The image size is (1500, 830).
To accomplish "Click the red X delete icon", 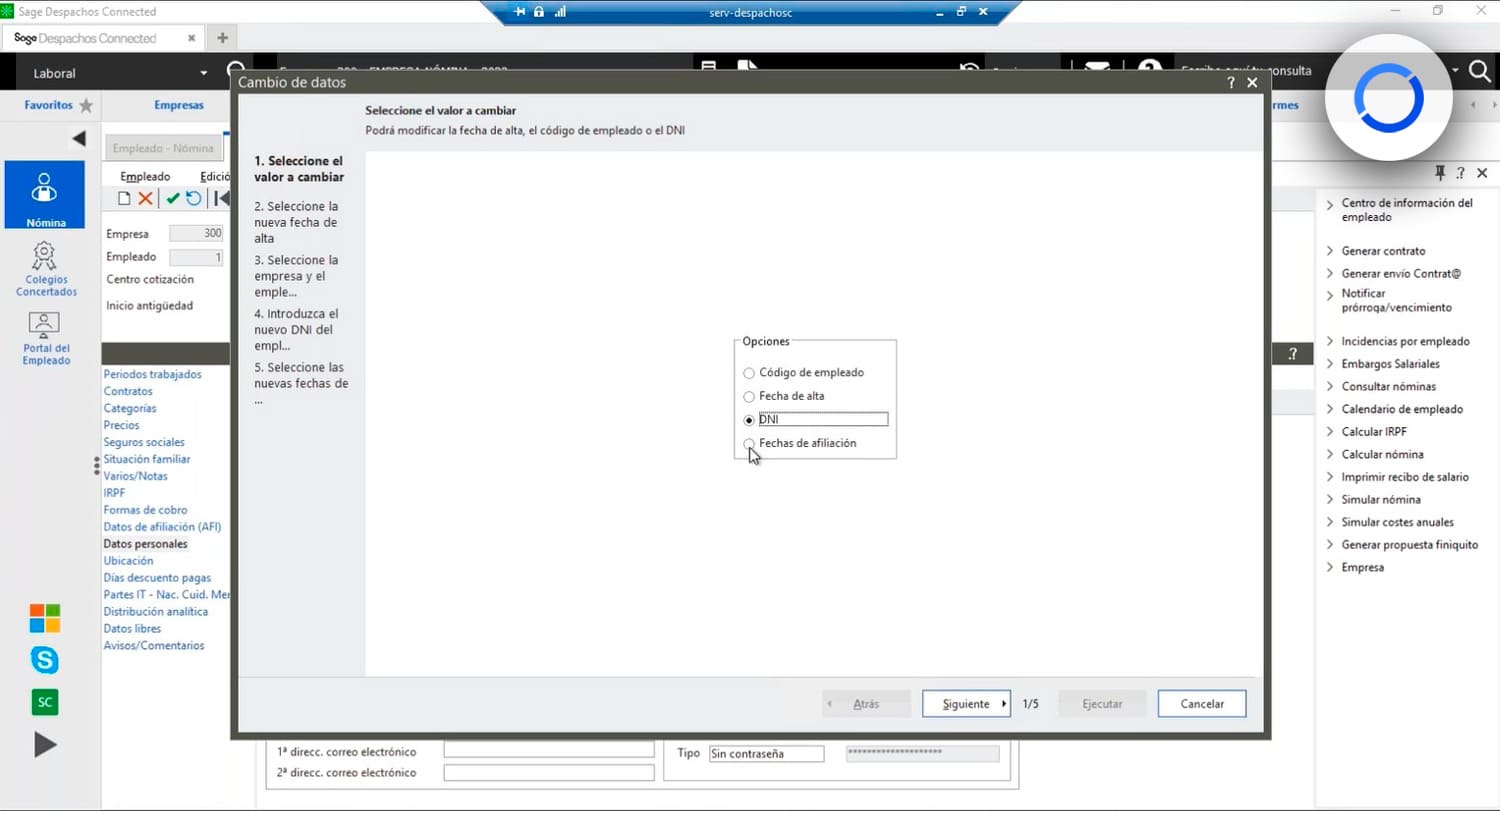I will [143, 197].
